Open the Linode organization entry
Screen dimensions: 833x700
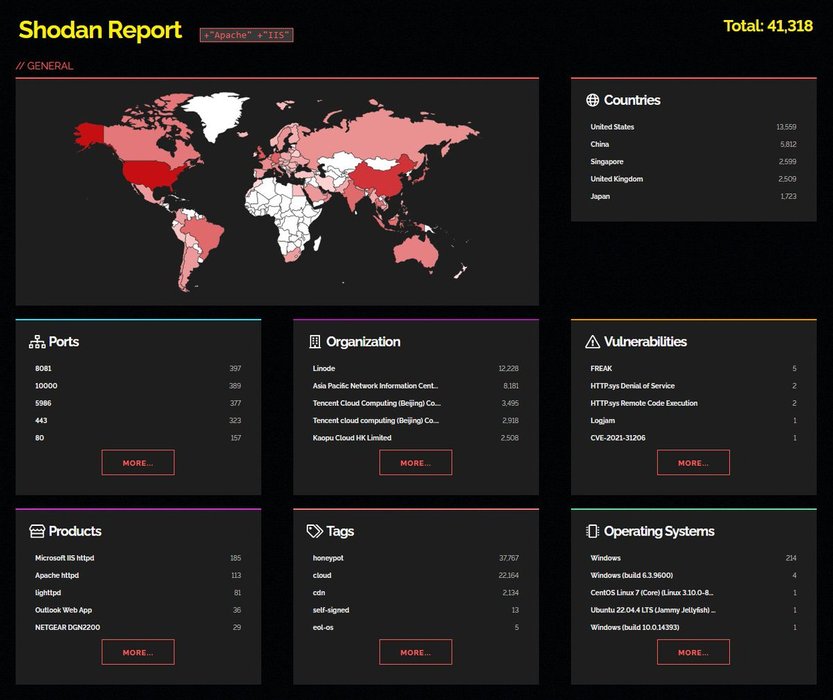(x=324, y=368)
